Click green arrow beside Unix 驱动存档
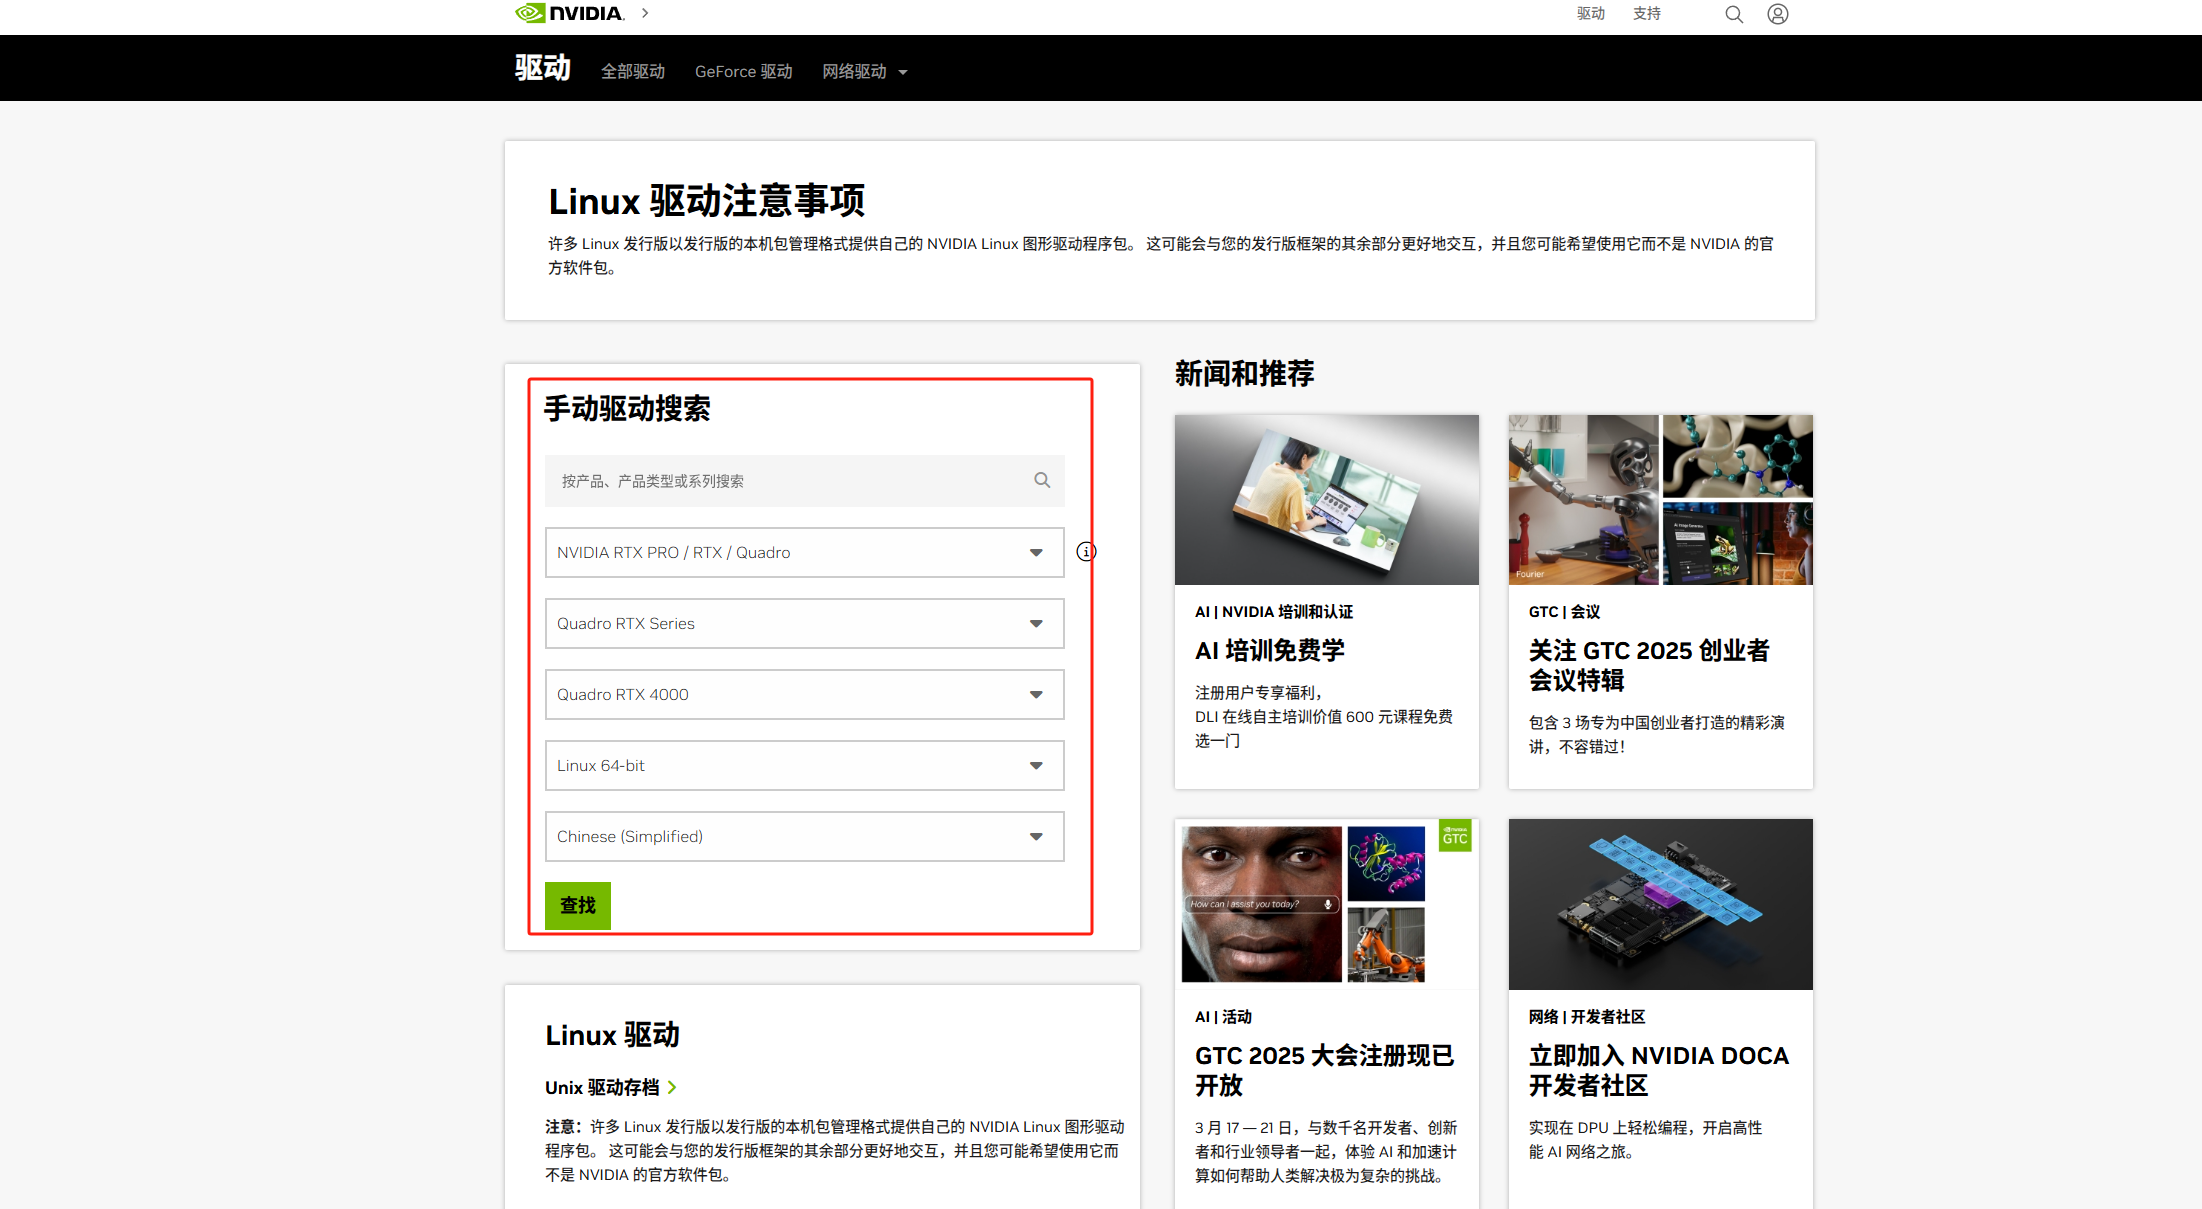Screen dimensions: 2202x1209 672,1088
